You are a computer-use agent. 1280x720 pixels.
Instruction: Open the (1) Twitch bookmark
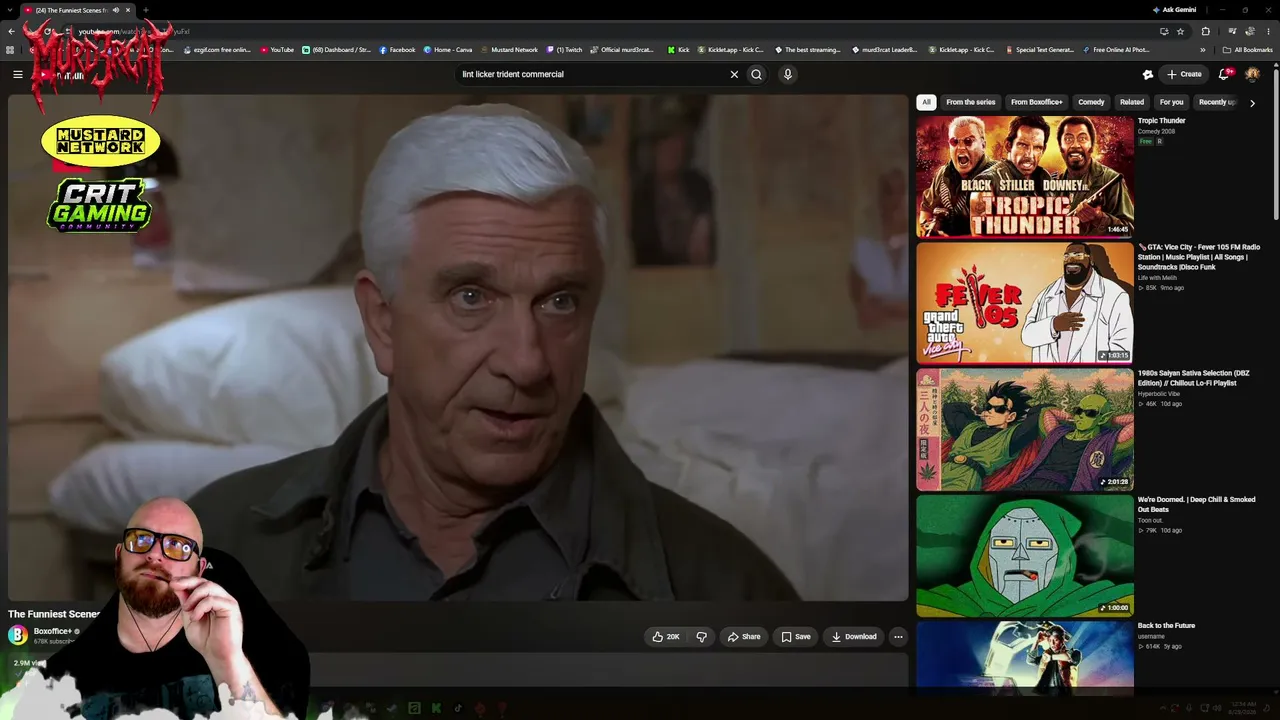coord(564,50)
